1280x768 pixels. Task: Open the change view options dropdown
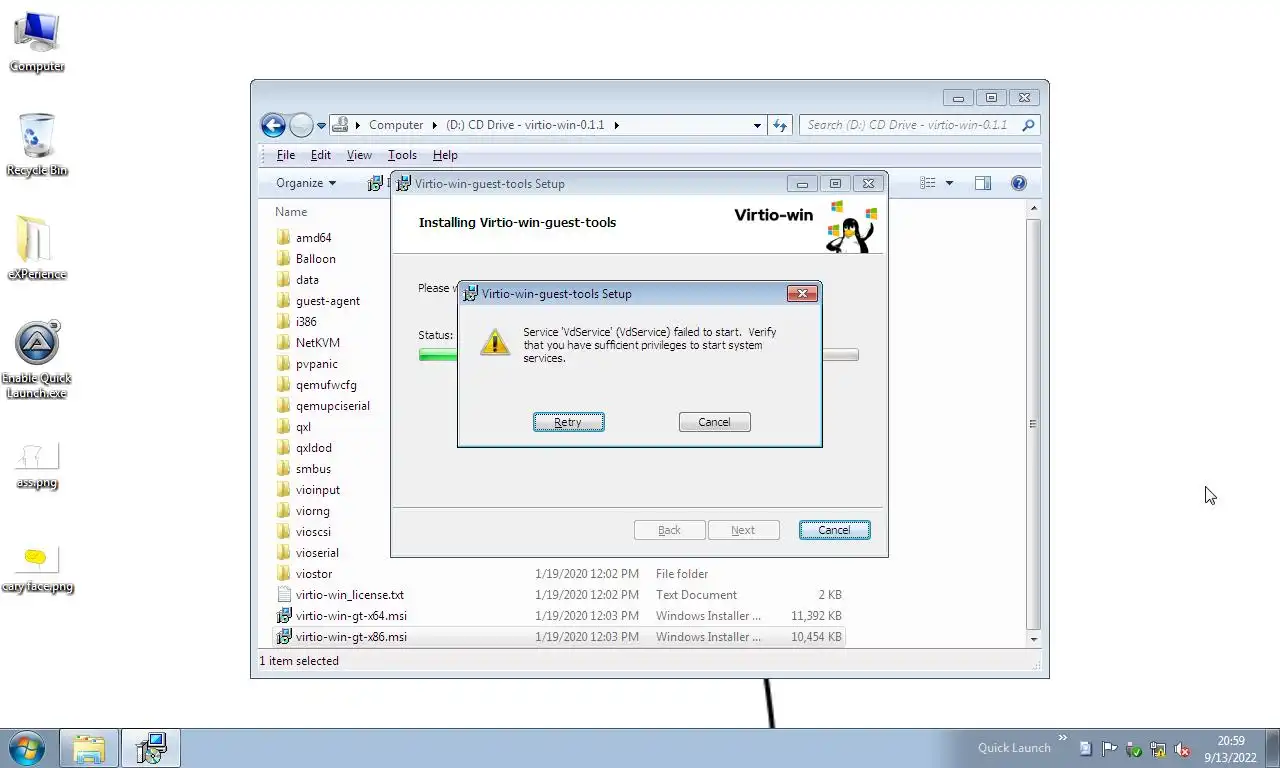pyautogui.click(x=949, y=183)
